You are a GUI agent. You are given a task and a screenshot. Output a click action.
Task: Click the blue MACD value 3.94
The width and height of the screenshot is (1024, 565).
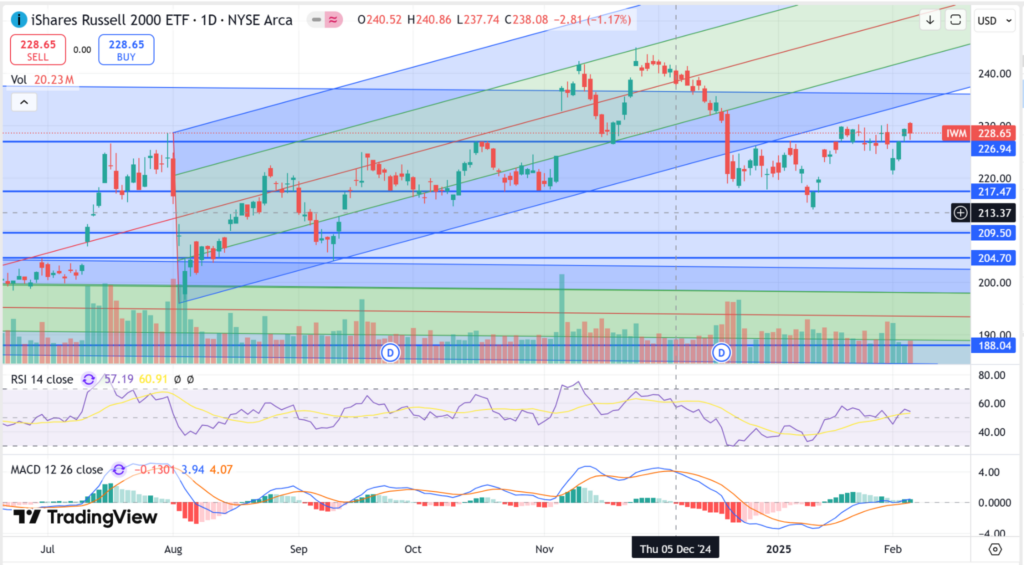[193, 470]
